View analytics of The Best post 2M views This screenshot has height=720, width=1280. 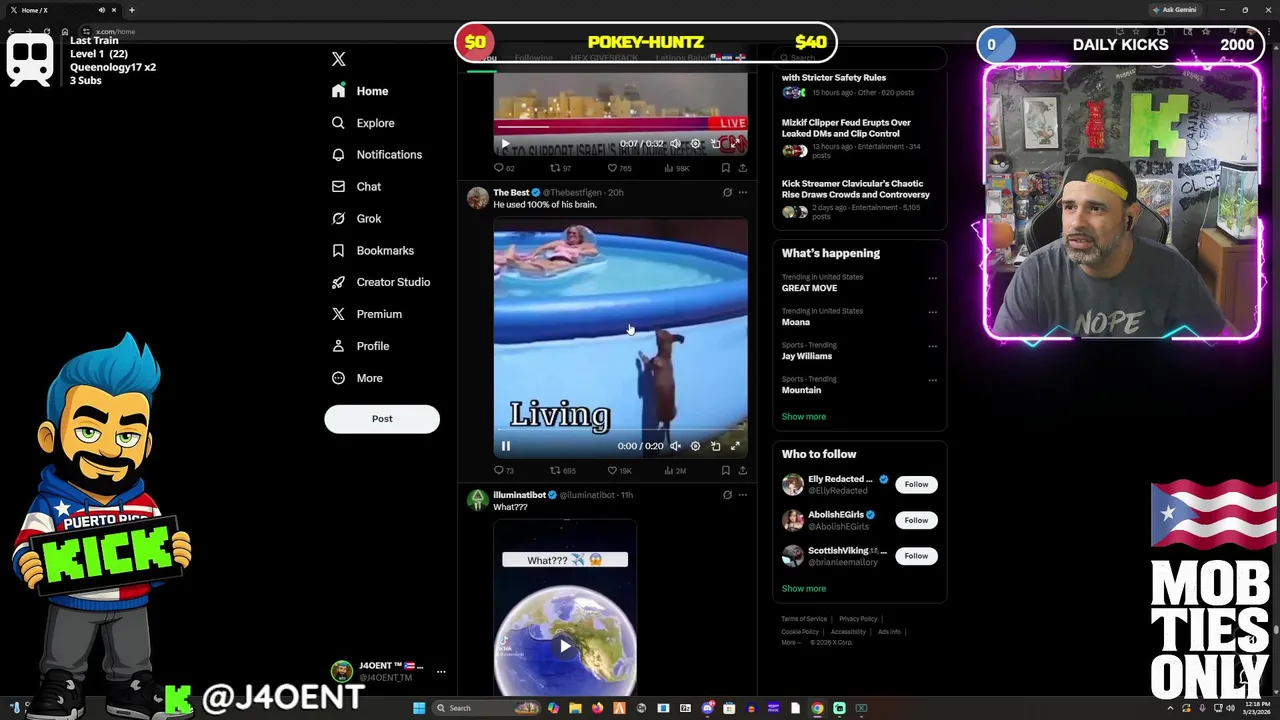675,471
